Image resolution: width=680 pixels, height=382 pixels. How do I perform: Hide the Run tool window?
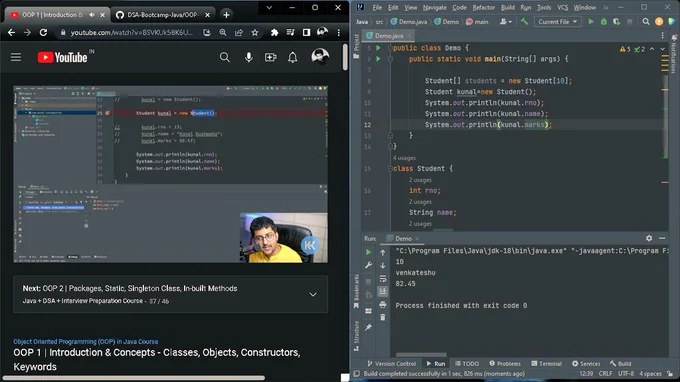[x=662, y=238]
